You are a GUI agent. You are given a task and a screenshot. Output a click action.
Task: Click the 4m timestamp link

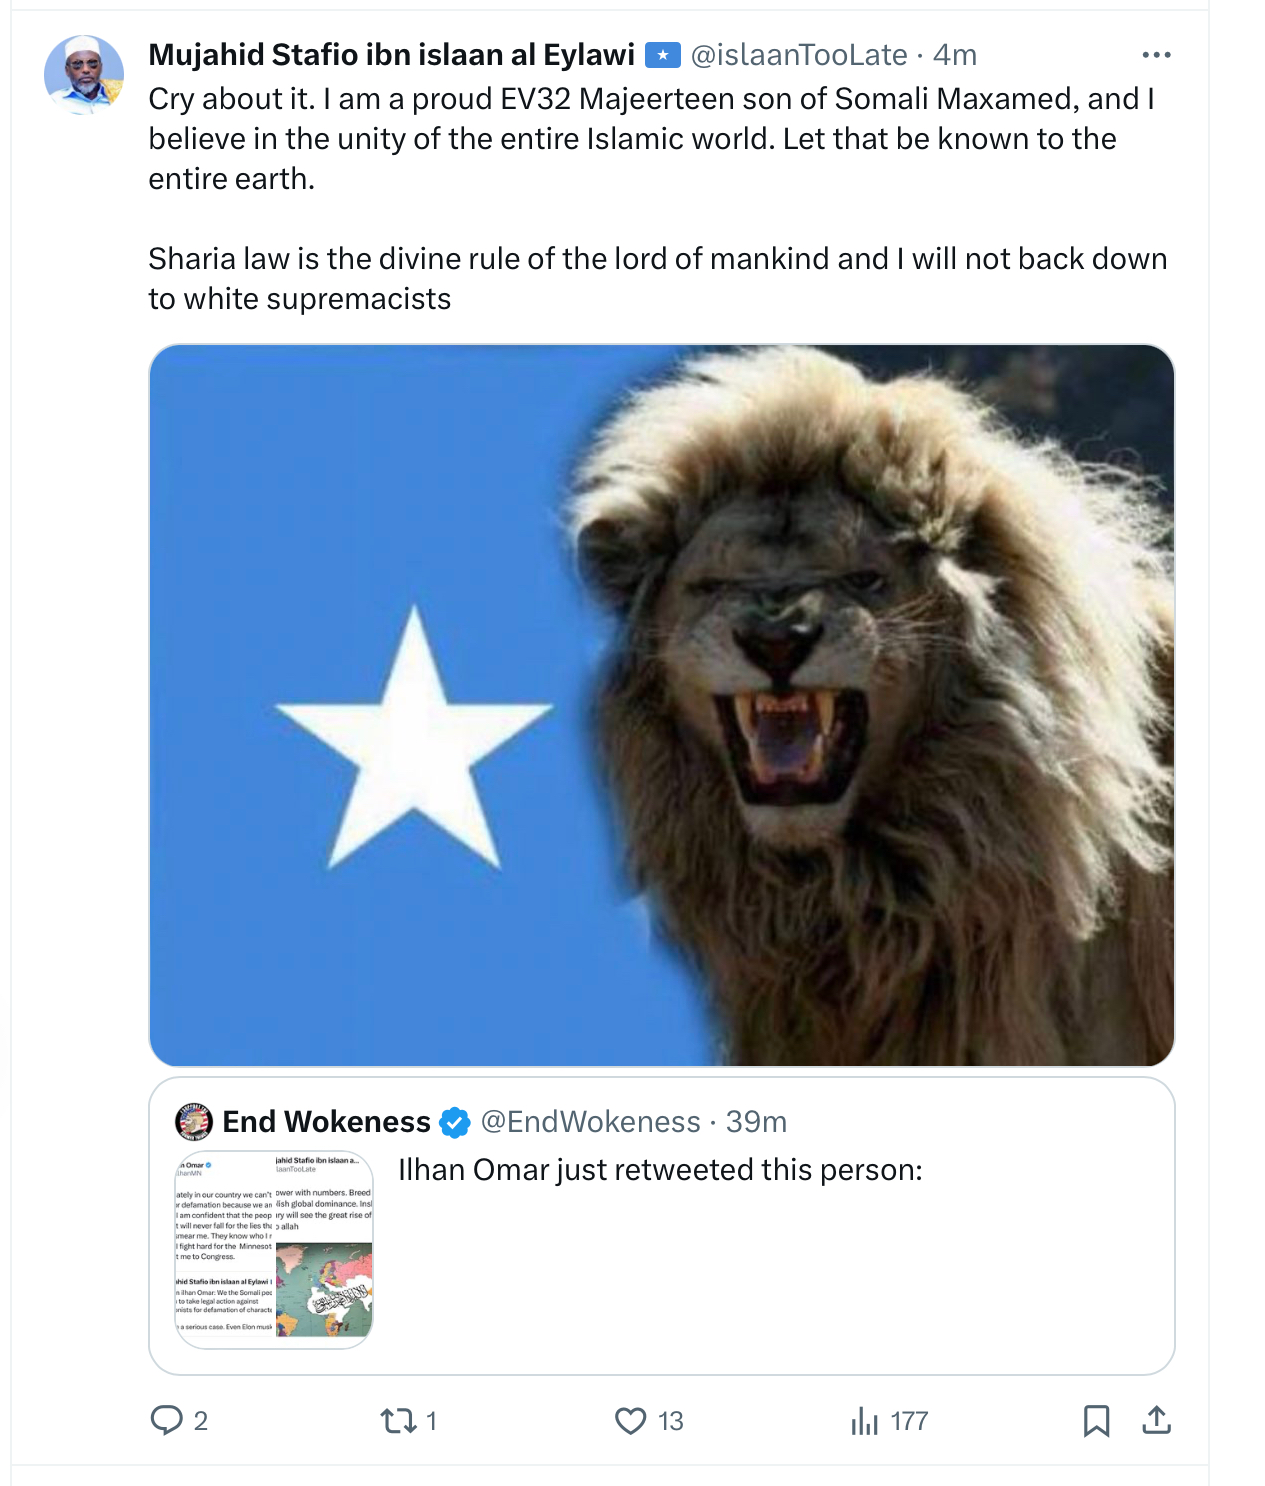click(954, 55)
